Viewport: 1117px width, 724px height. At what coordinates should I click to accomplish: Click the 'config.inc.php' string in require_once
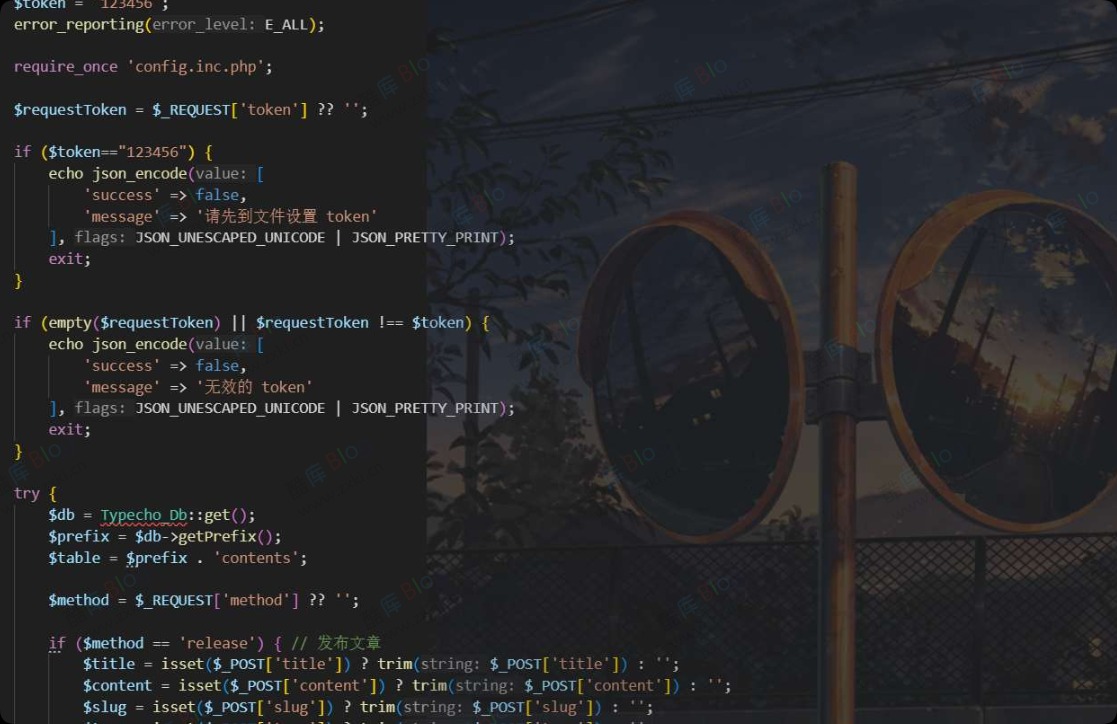point(198,66)
